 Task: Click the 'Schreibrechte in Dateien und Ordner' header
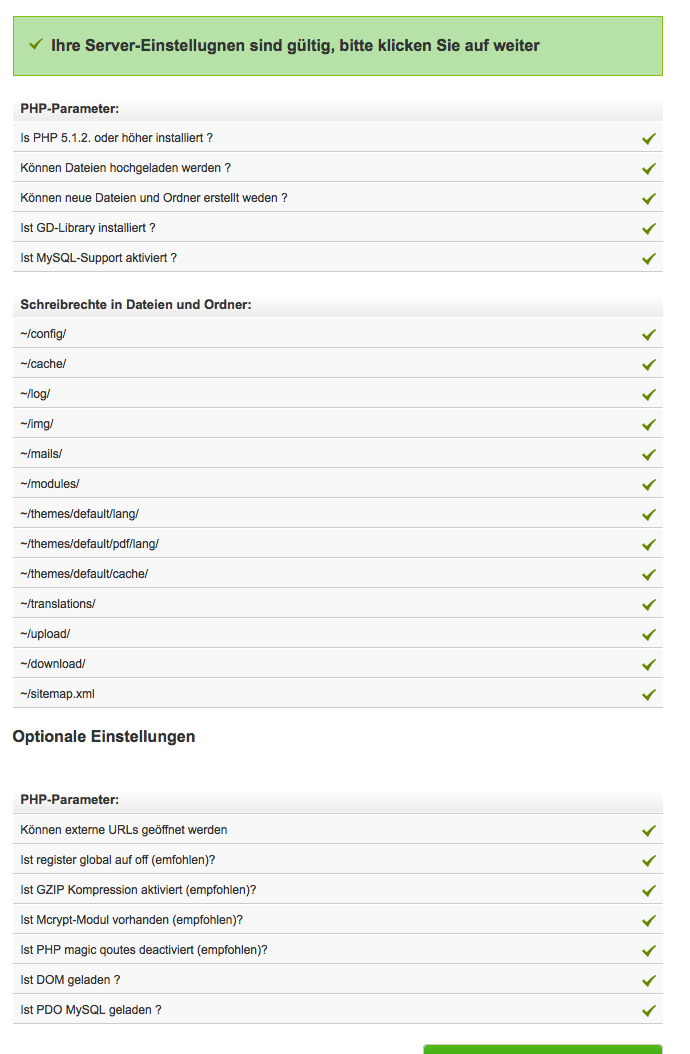(135, 304)
